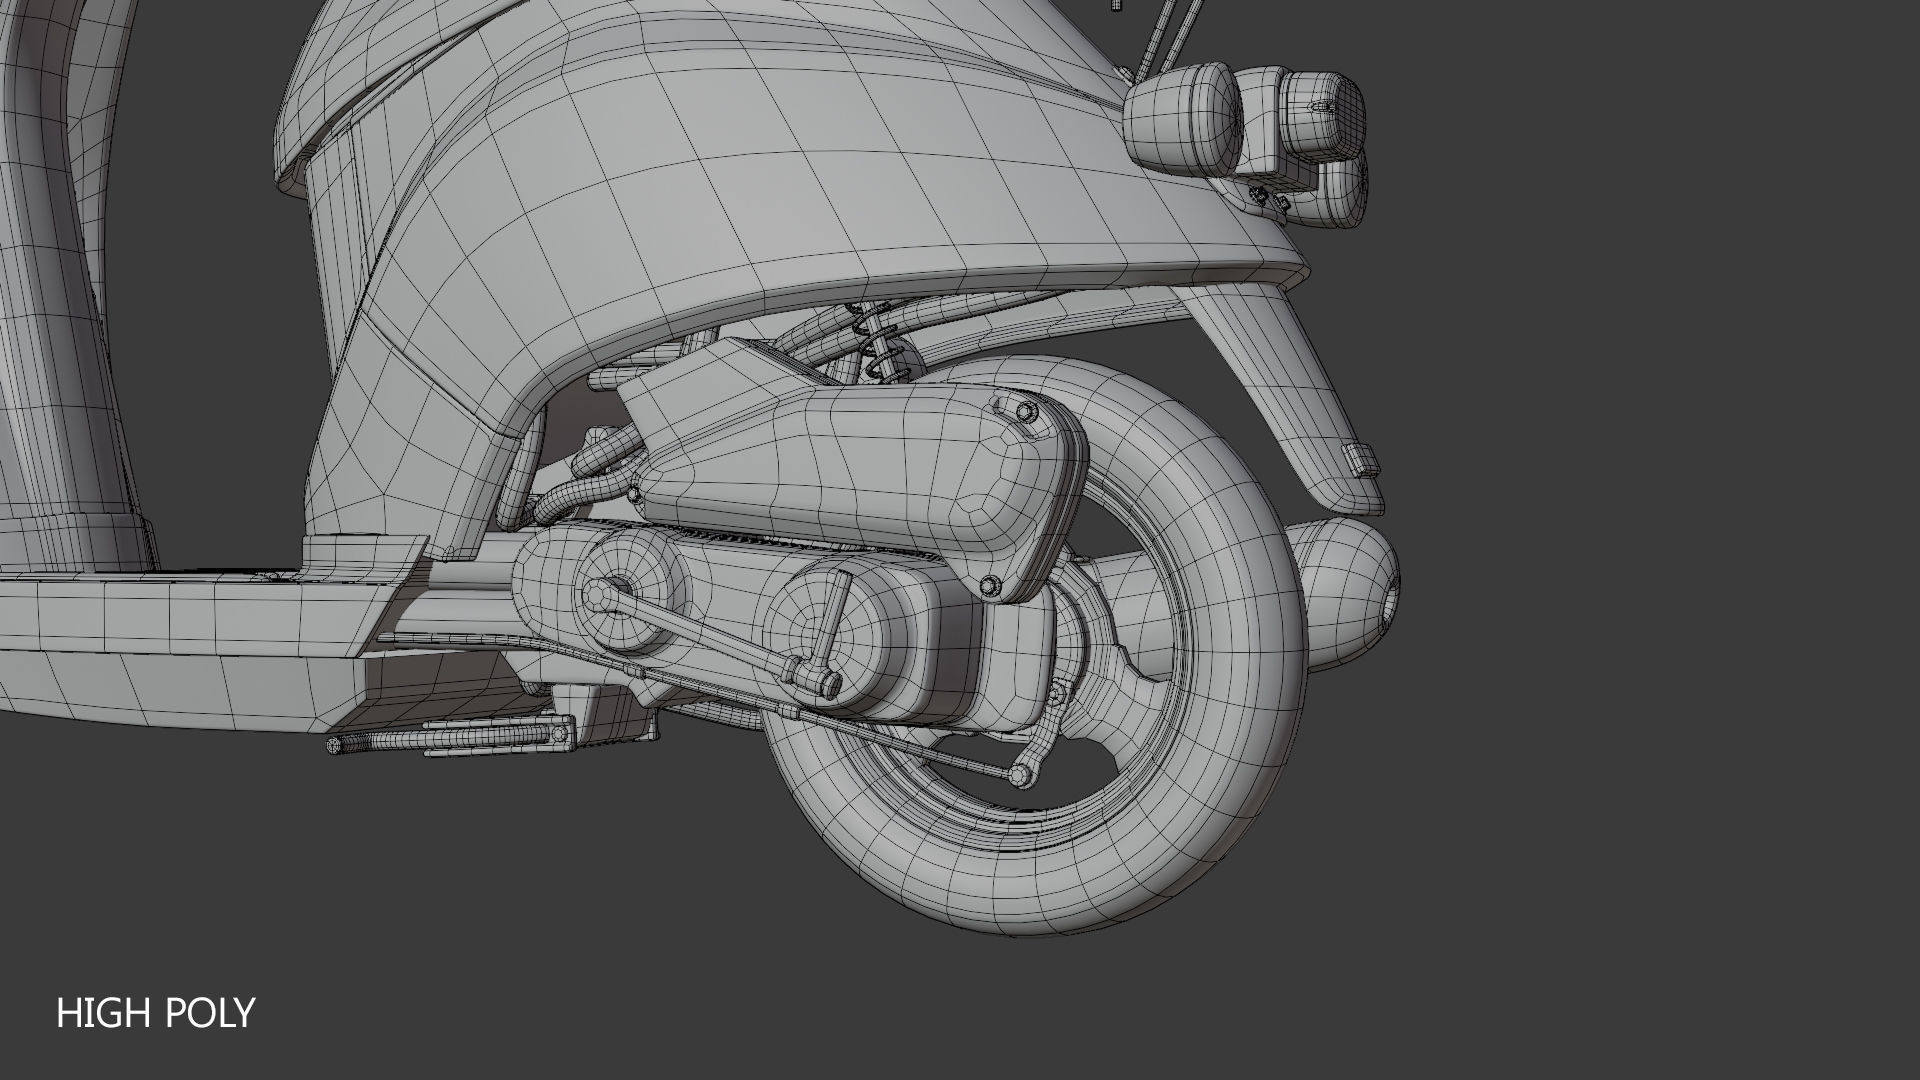Click the HIGH POLY label text

156,1013
